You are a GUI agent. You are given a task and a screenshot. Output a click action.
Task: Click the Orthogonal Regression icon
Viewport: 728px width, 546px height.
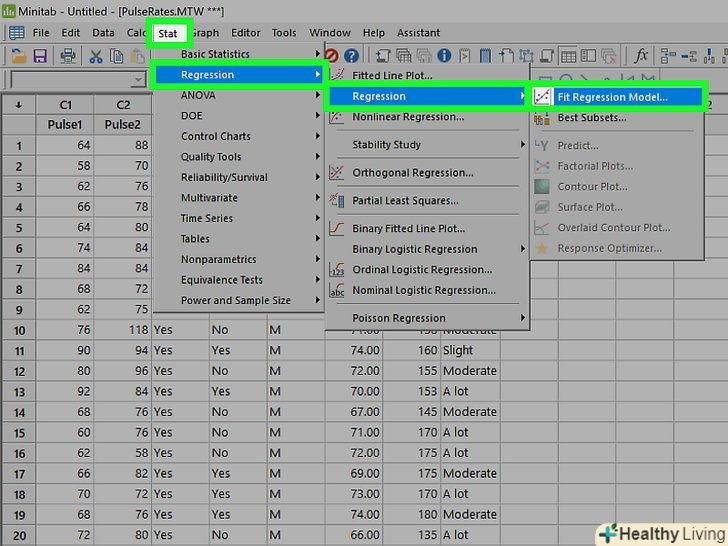337,173
